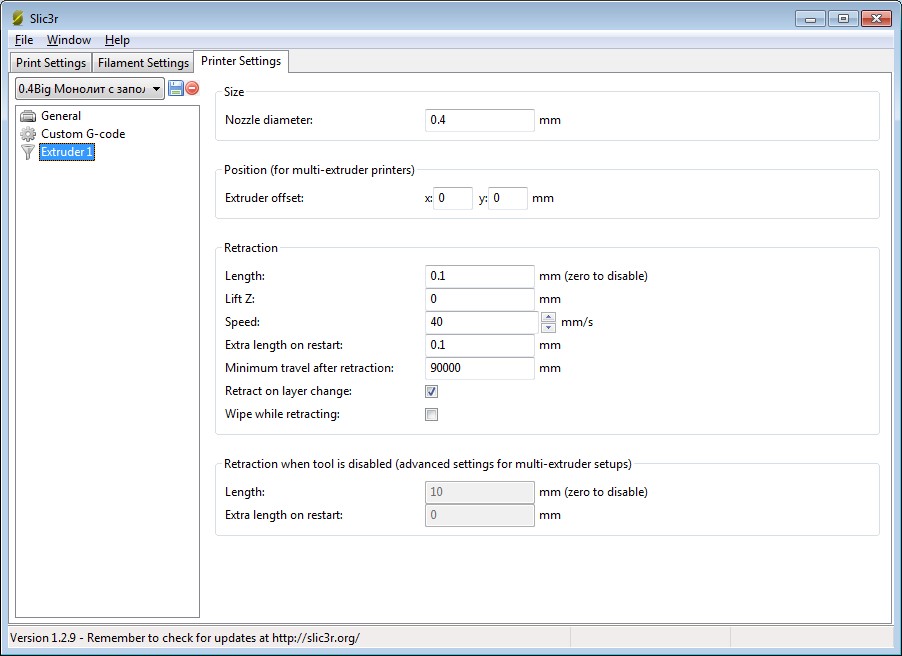Click the save preset floppy disk icon
The width and height of the screenshot is (902, 656).
176,88
